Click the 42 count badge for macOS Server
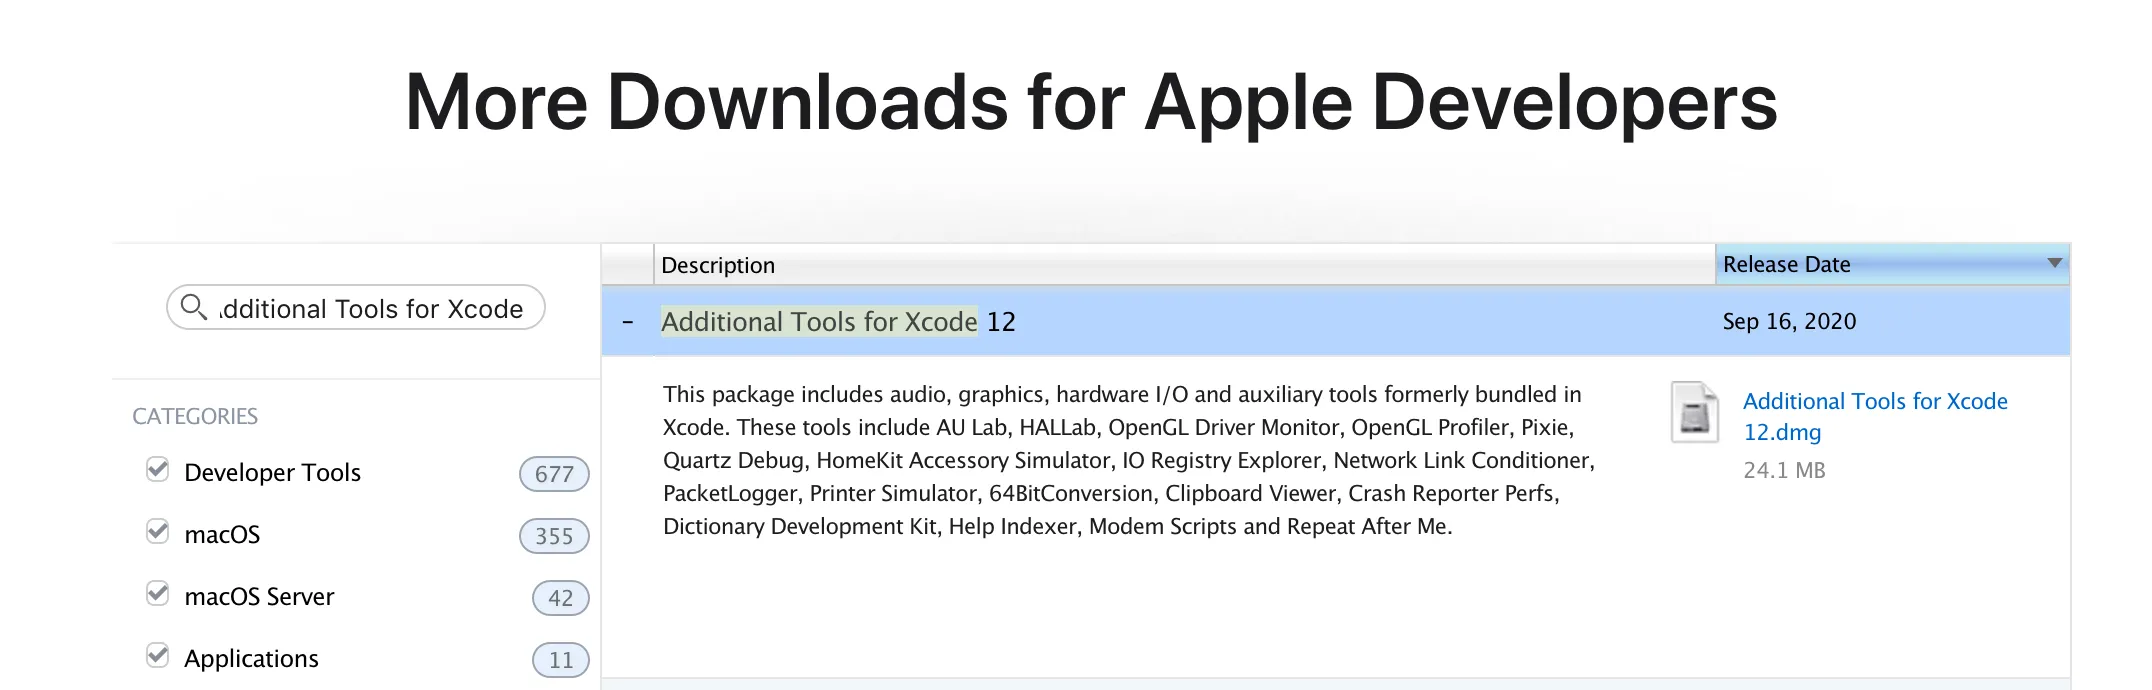The image size is (2152, 690). (561, 598)
